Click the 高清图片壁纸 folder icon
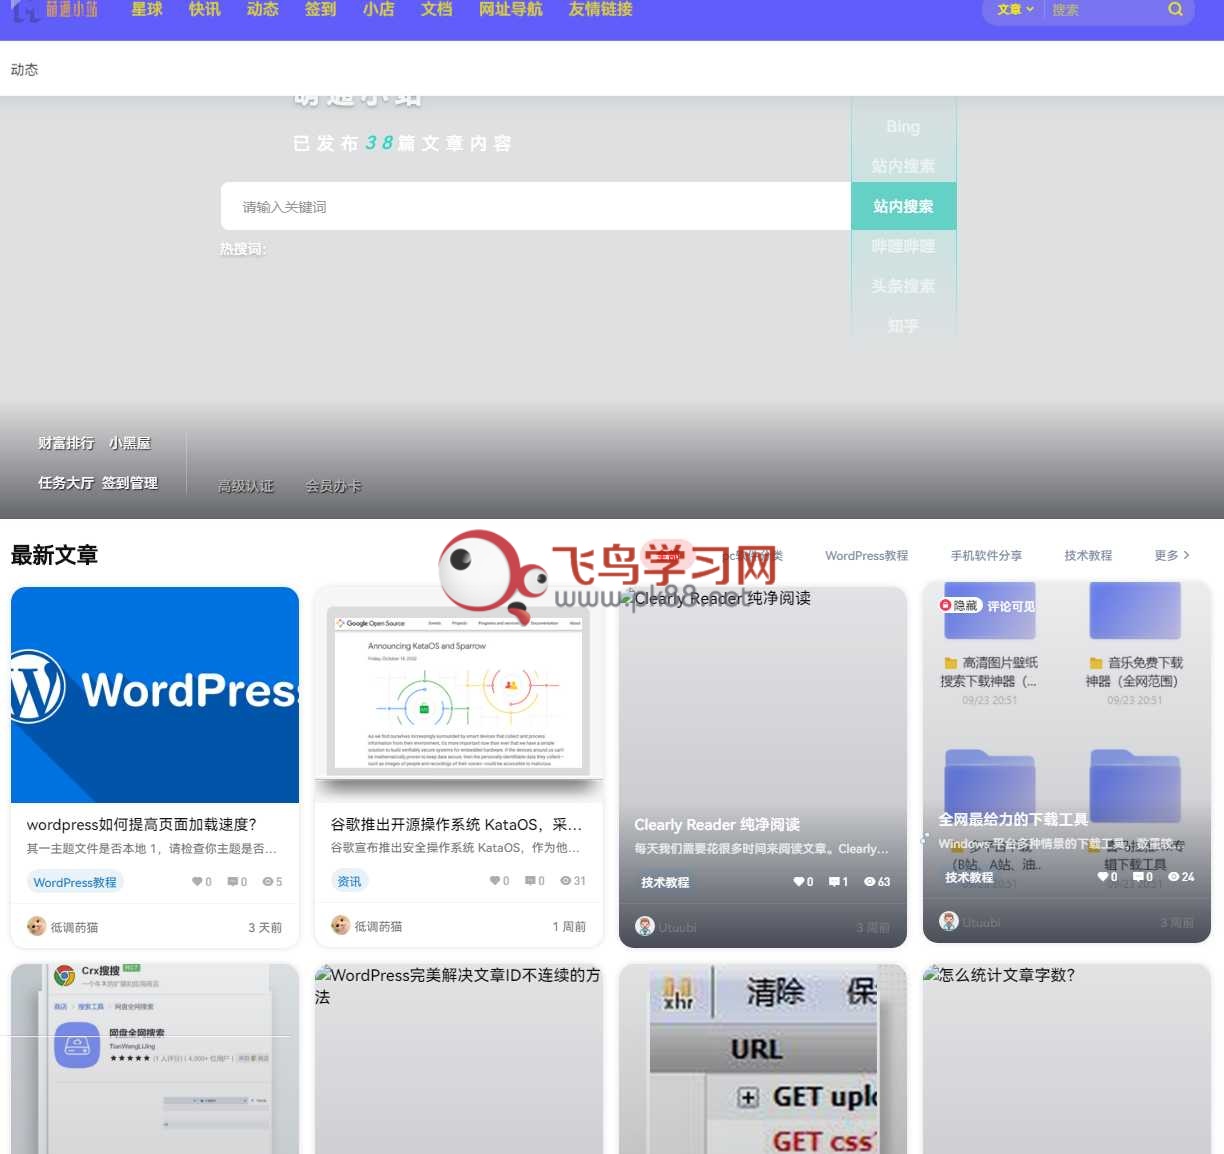Viewport: 1224px width, 1154px height. (x=951, y=663)
